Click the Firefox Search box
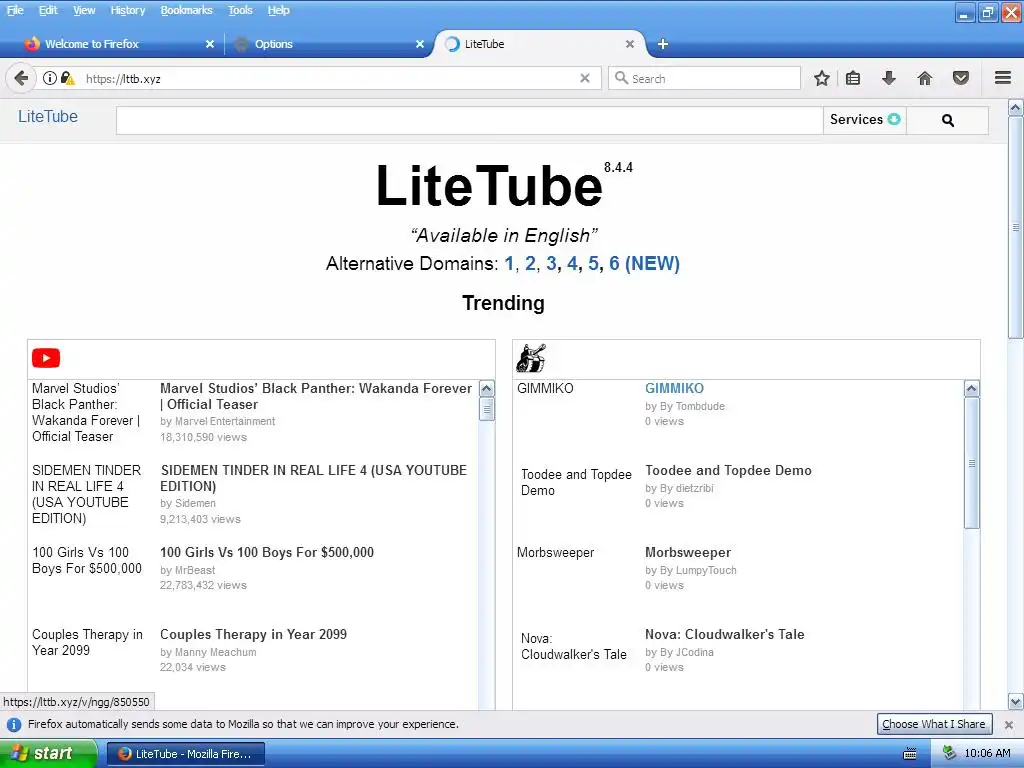 click(705, 78)
